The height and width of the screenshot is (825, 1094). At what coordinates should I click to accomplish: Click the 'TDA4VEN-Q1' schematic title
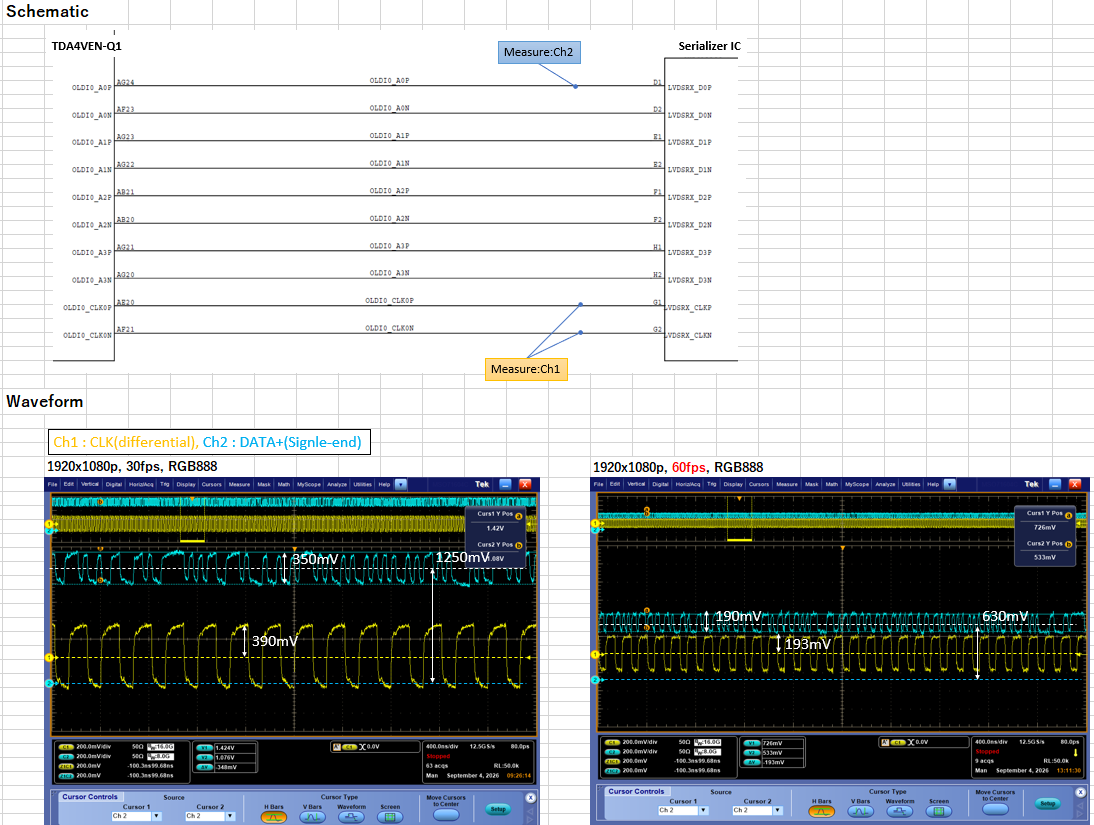(x=87, y=46)
